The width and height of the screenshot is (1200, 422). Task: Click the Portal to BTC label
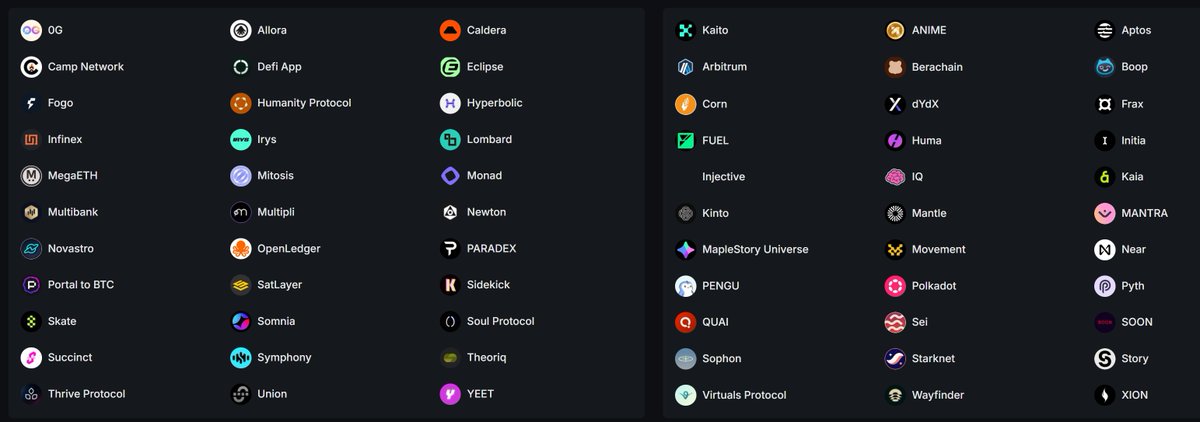click(81, 285)
